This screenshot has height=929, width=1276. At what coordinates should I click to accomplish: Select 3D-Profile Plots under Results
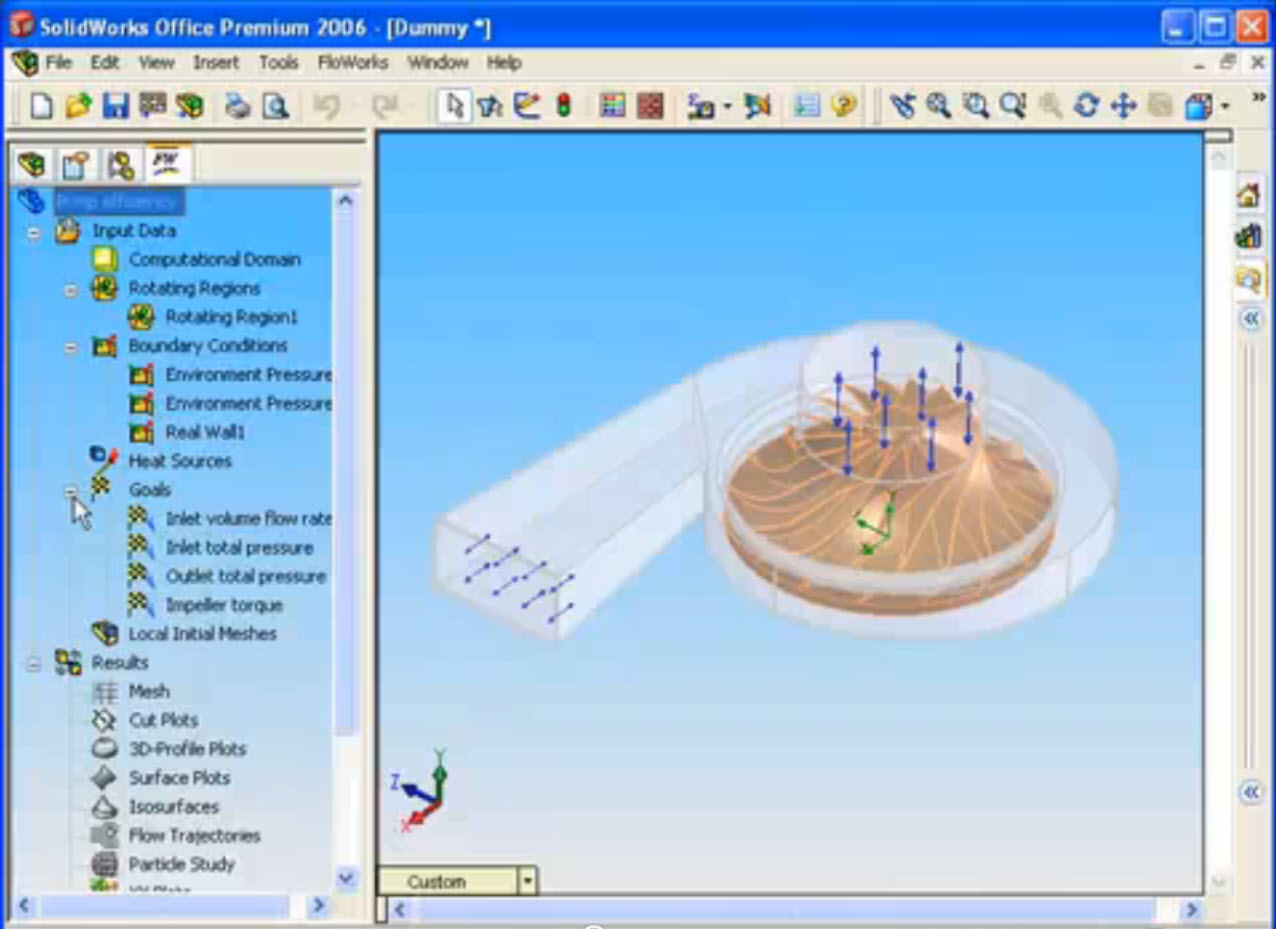click(187, 750)
